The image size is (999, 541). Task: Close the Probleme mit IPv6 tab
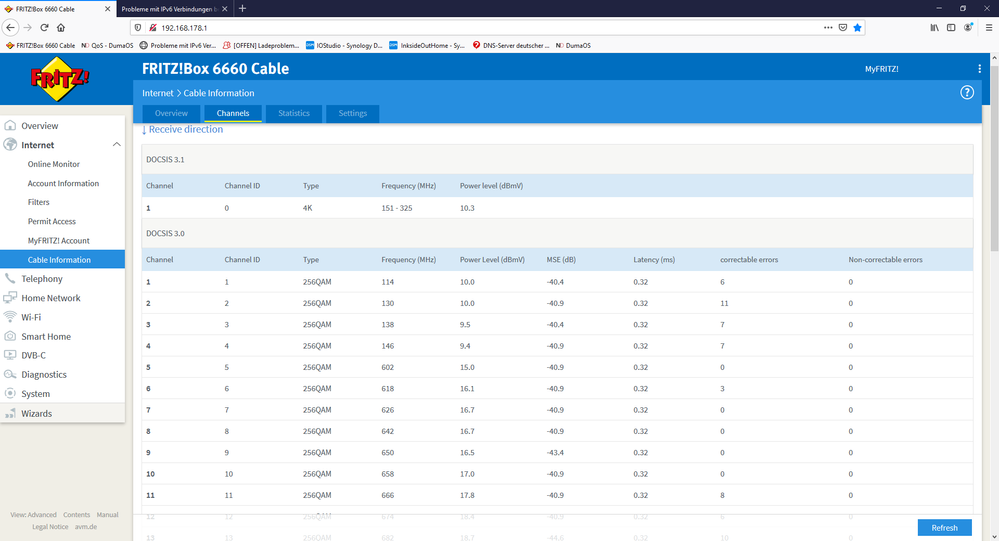coord(224,9)
